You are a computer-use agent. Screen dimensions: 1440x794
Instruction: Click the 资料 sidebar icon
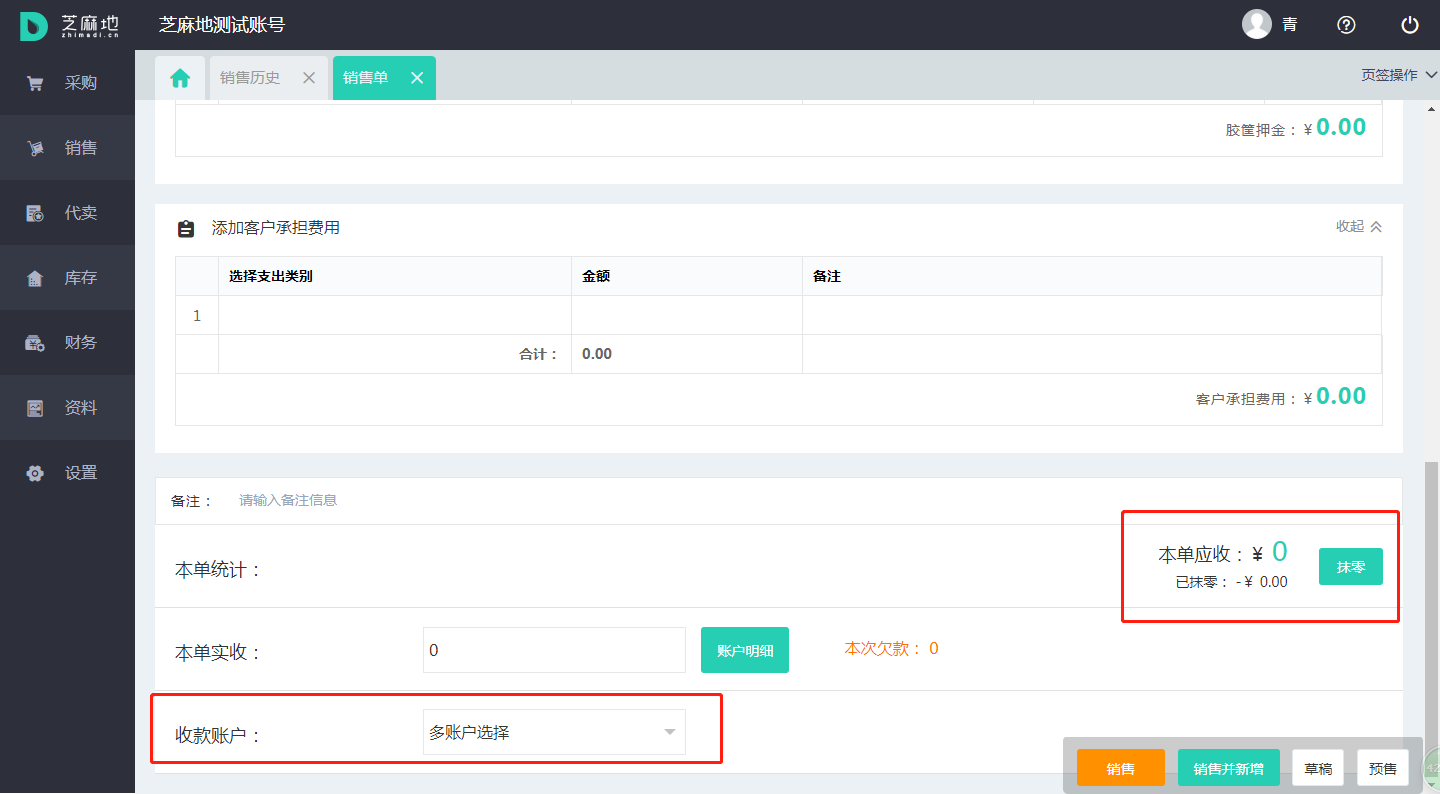coord(35,408)
